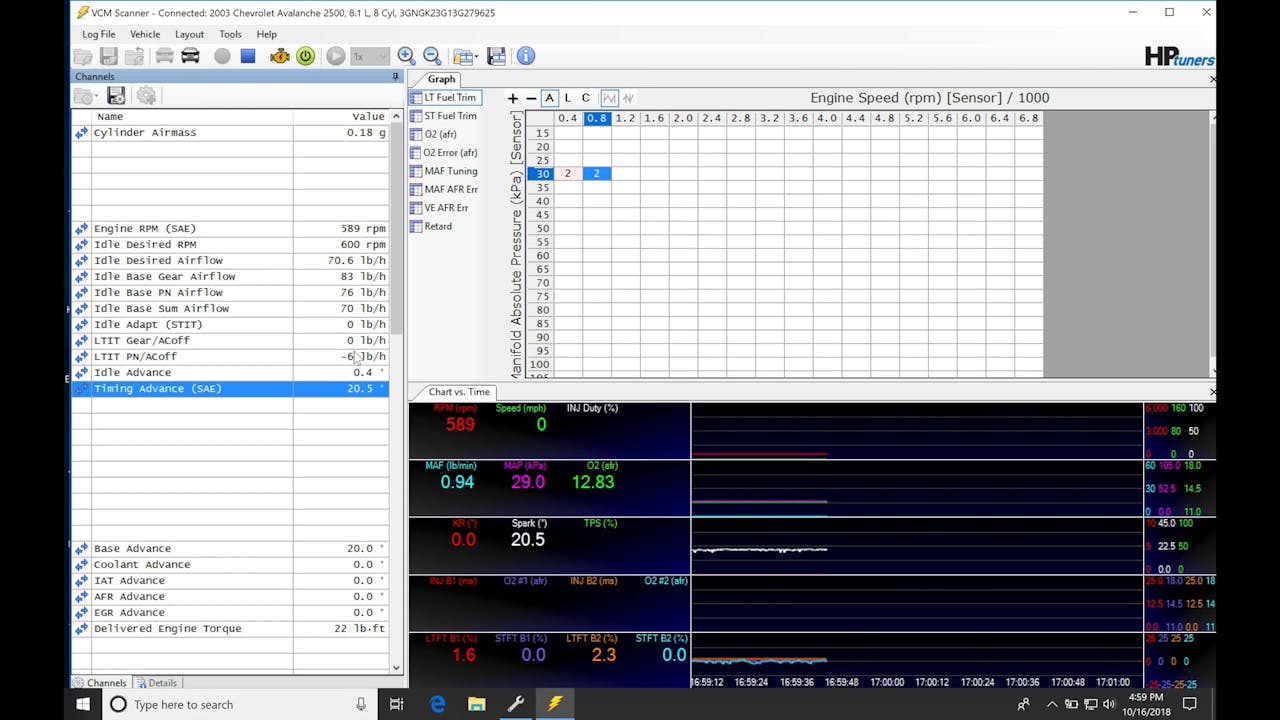The height and width of the screenshot is (720, 1280).
Task: Pin the Channels panel with the pushpin
Action: click(394, 76)
